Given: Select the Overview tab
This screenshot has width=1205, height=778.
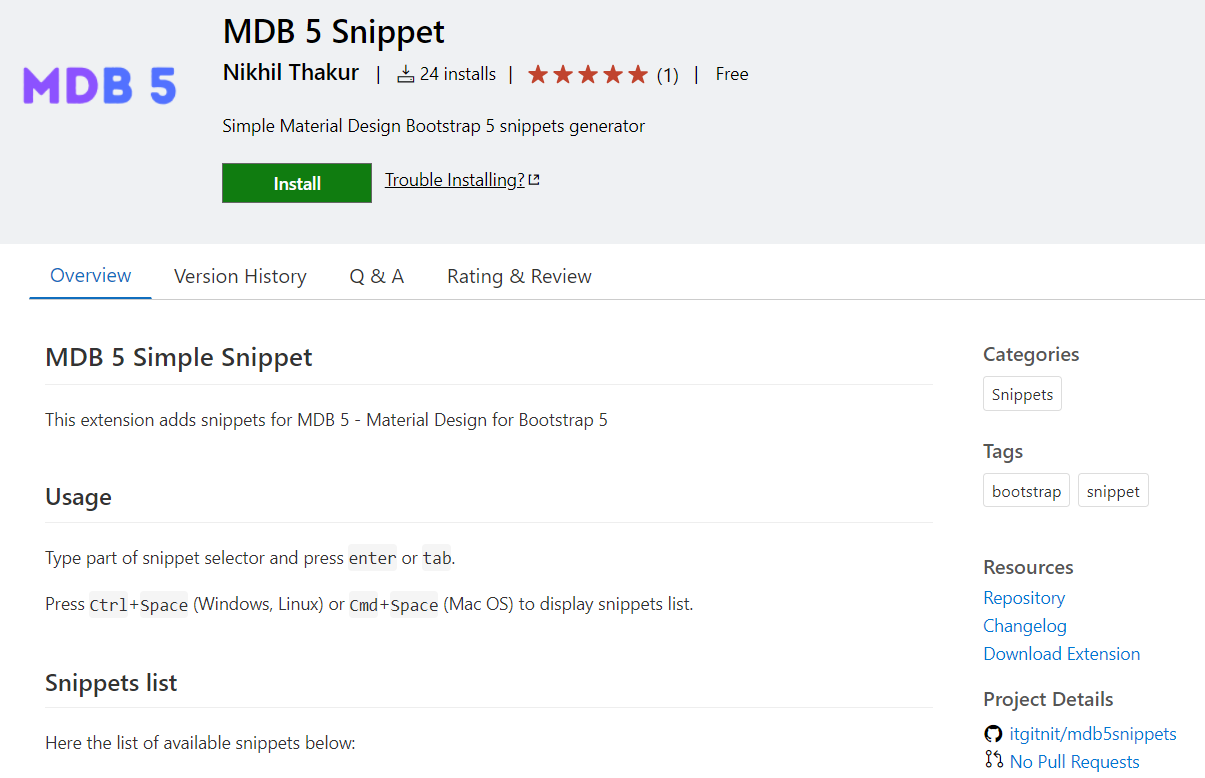Looking at the screenshot, I should (91, 275).
